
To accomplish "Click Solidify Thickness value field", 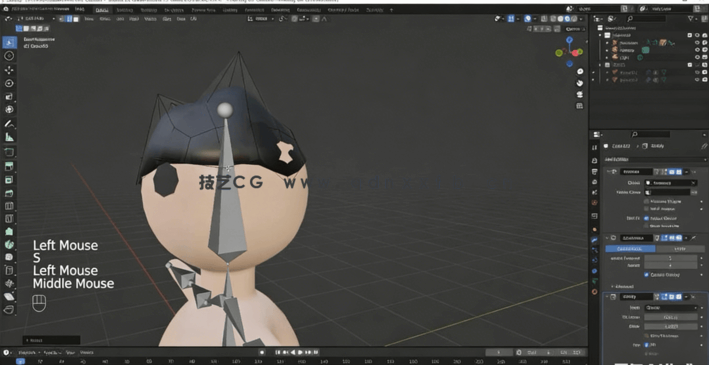I will (x=671, y=317).
